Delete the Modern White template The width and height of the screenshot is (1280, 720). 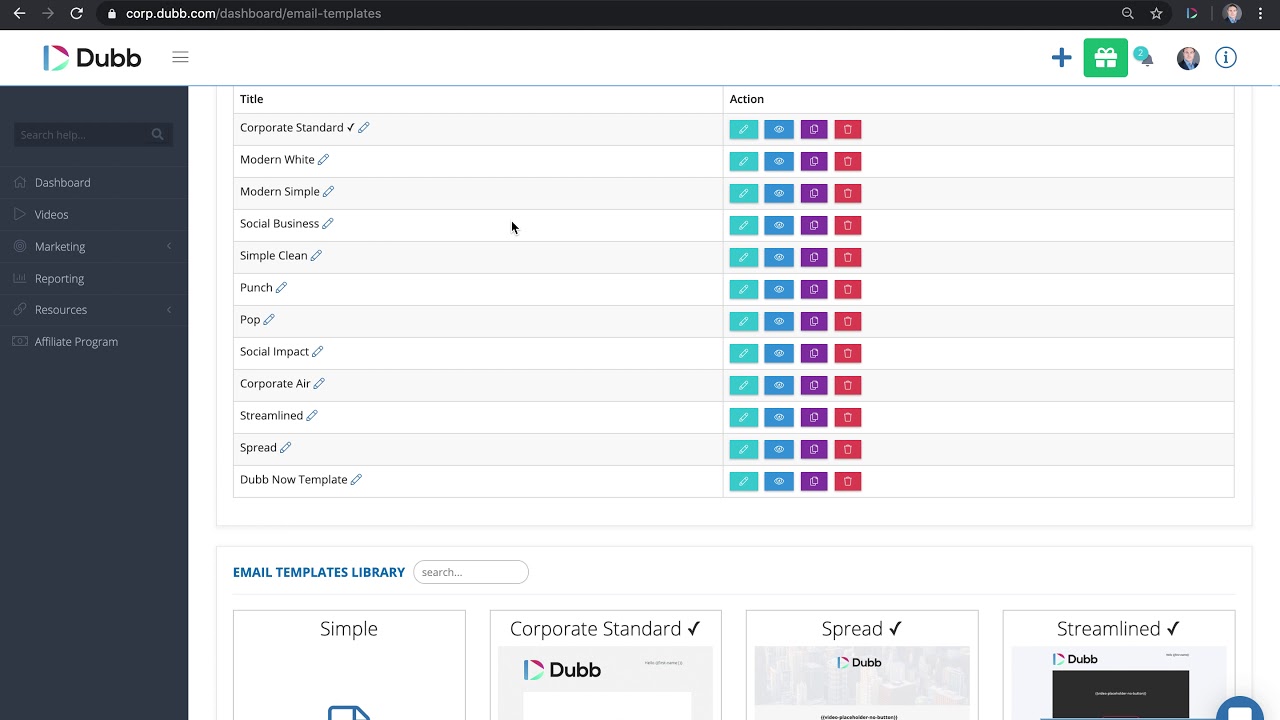click(848, 161)
